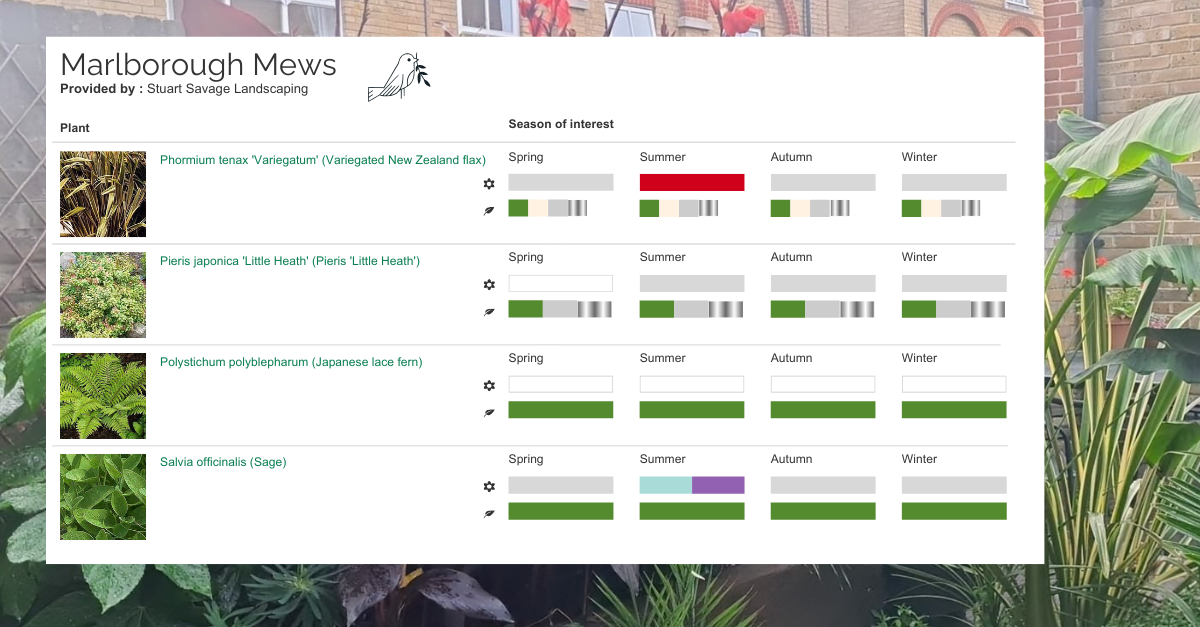Click 'Winter' label in Polystichum row
This screenshot has width=1200, height=627.
coord(920,358)
